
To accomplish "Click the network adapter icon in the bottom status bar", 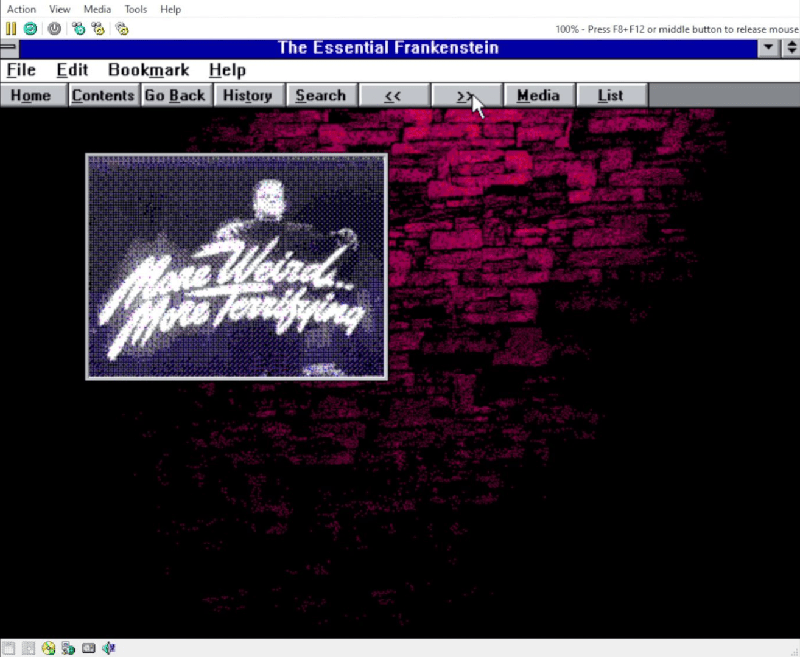I will [68, 648].
